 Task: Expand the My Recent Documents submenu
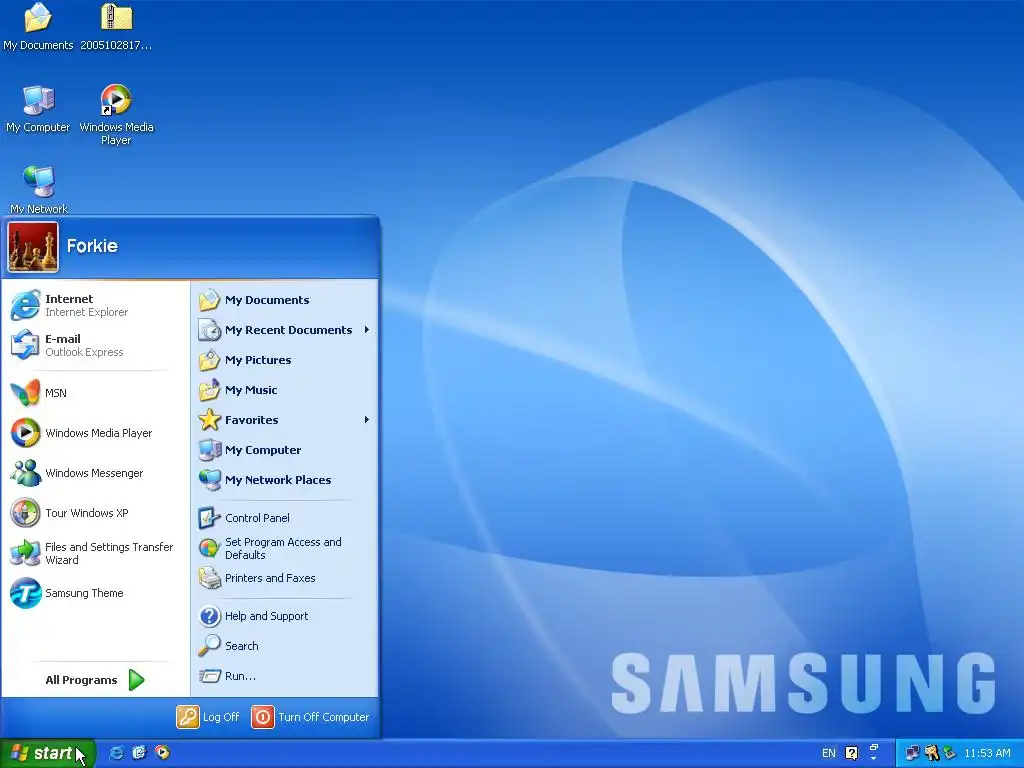click(x=285, y=330)
